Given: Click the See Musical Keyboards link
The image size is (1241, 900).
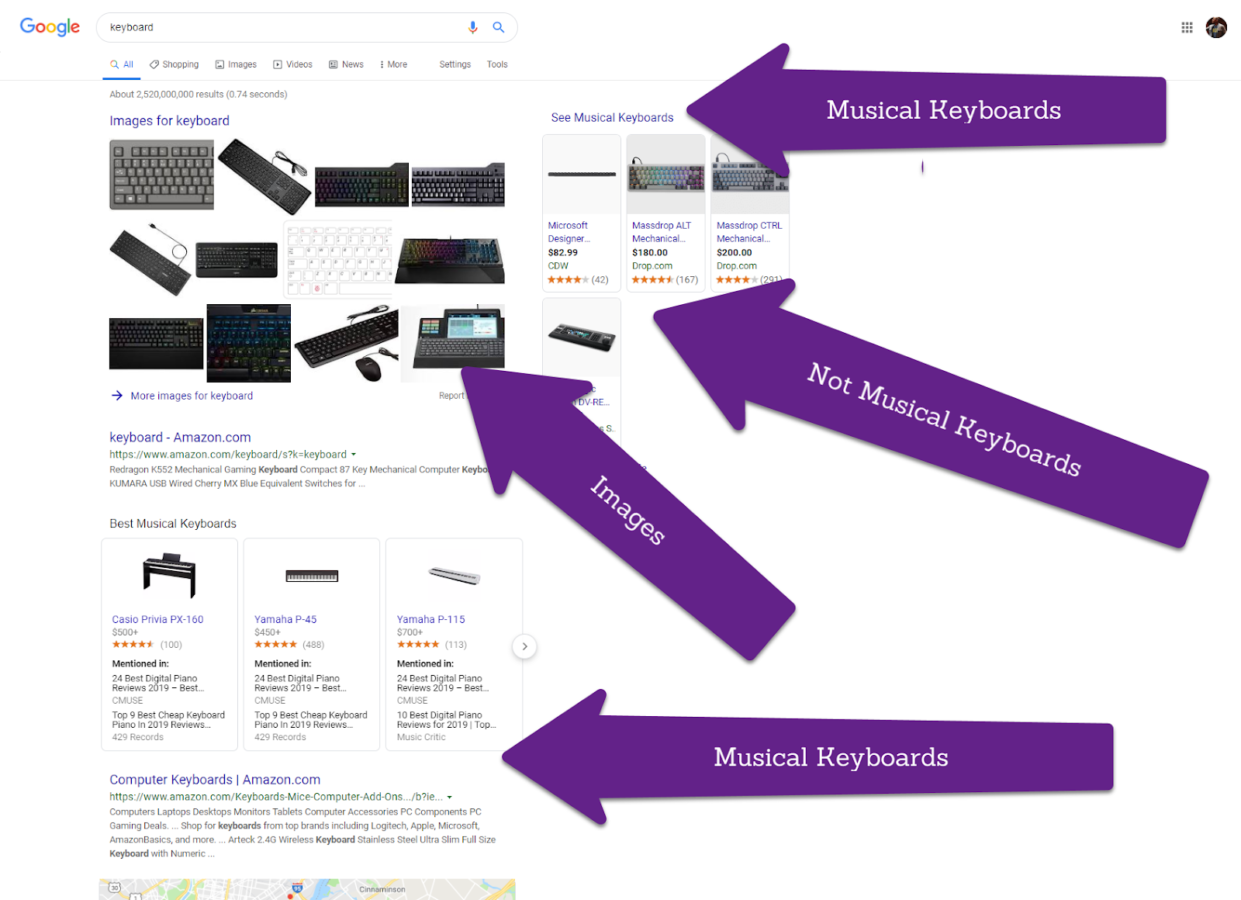Looking at the screenshot, I should (x=612, y=118).
